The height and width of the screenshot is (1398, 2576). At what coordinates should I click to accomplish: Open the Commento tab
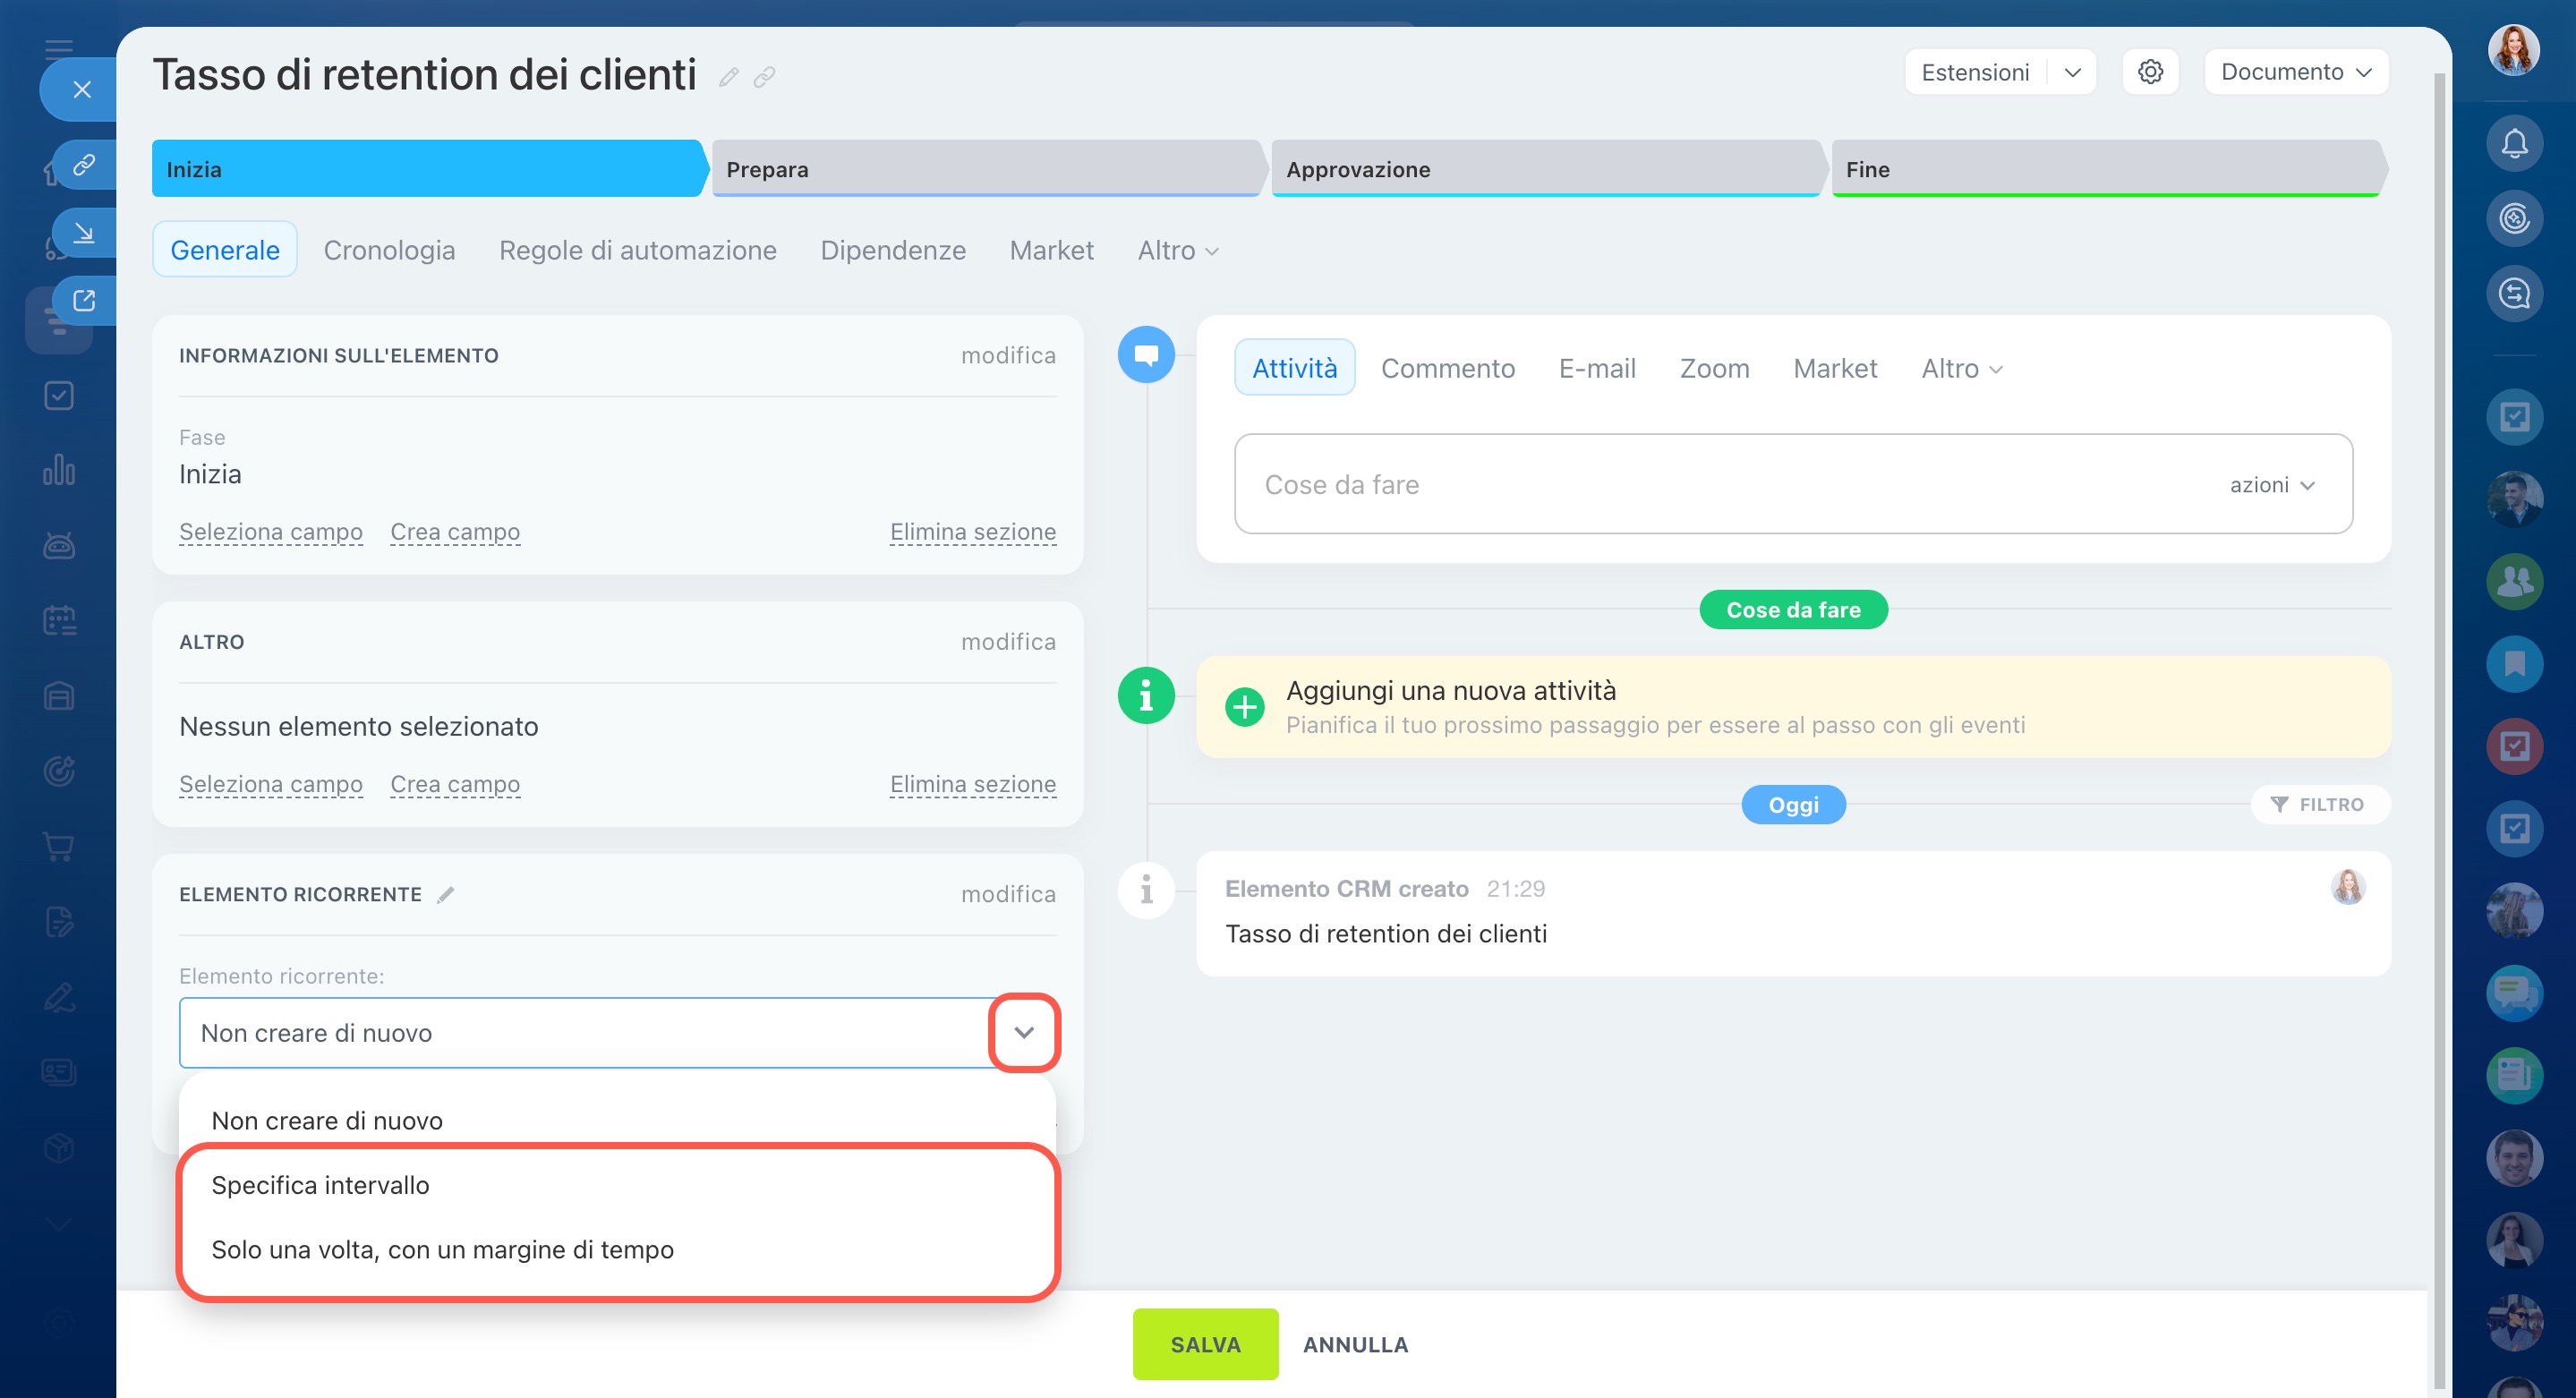1447,368
